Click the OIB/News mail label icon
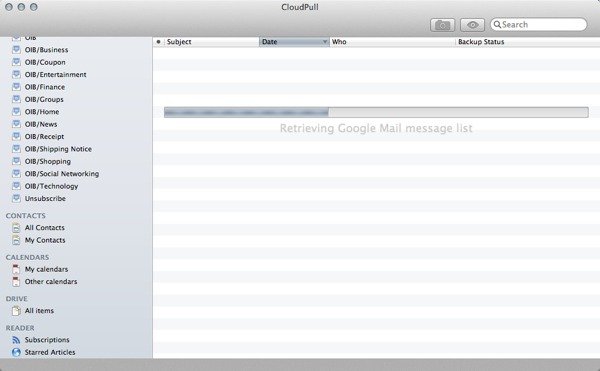Viewport: 600px width, 371px height. pos(16,124)
